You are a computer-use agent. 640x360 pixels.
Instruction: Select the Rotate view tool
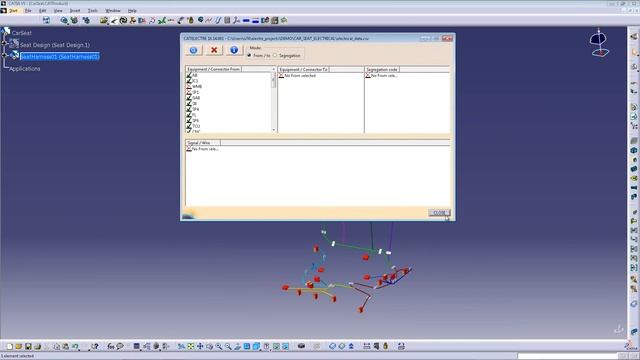coord(209,347)
